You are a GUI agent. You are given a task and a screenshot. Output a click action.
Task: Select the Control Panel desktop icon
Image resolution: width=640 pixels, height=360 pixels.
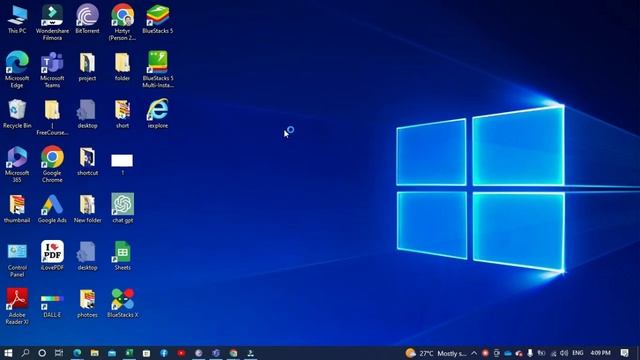tap(17, 260)
